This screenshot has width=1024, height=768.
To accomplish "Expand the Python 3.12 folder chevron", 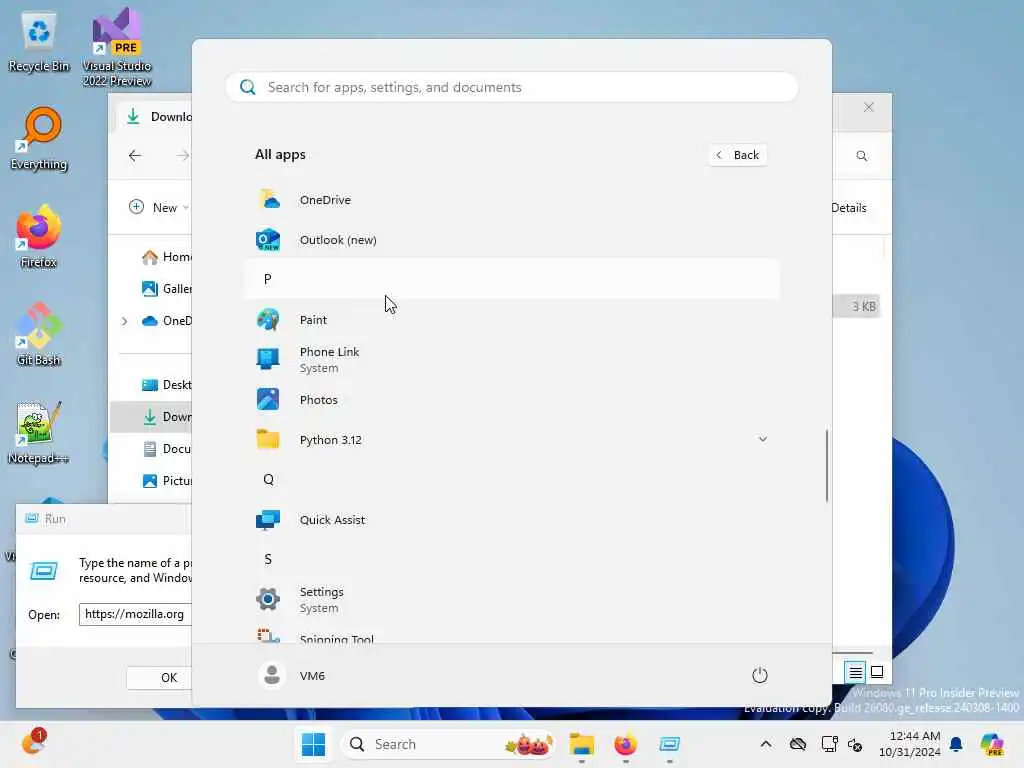I will tap(762, 440).
